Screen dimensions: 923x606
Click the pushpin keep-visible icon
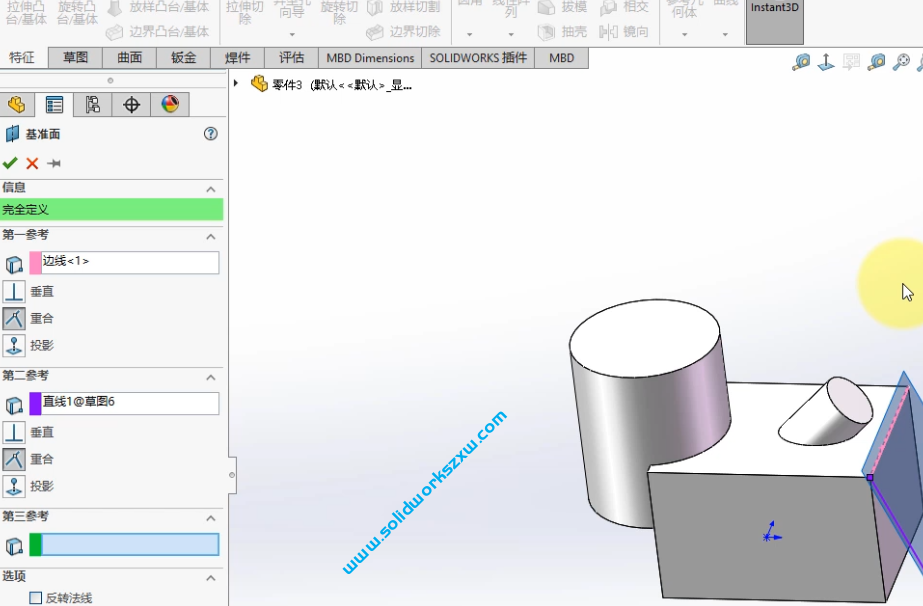click(x=54, y=163)
